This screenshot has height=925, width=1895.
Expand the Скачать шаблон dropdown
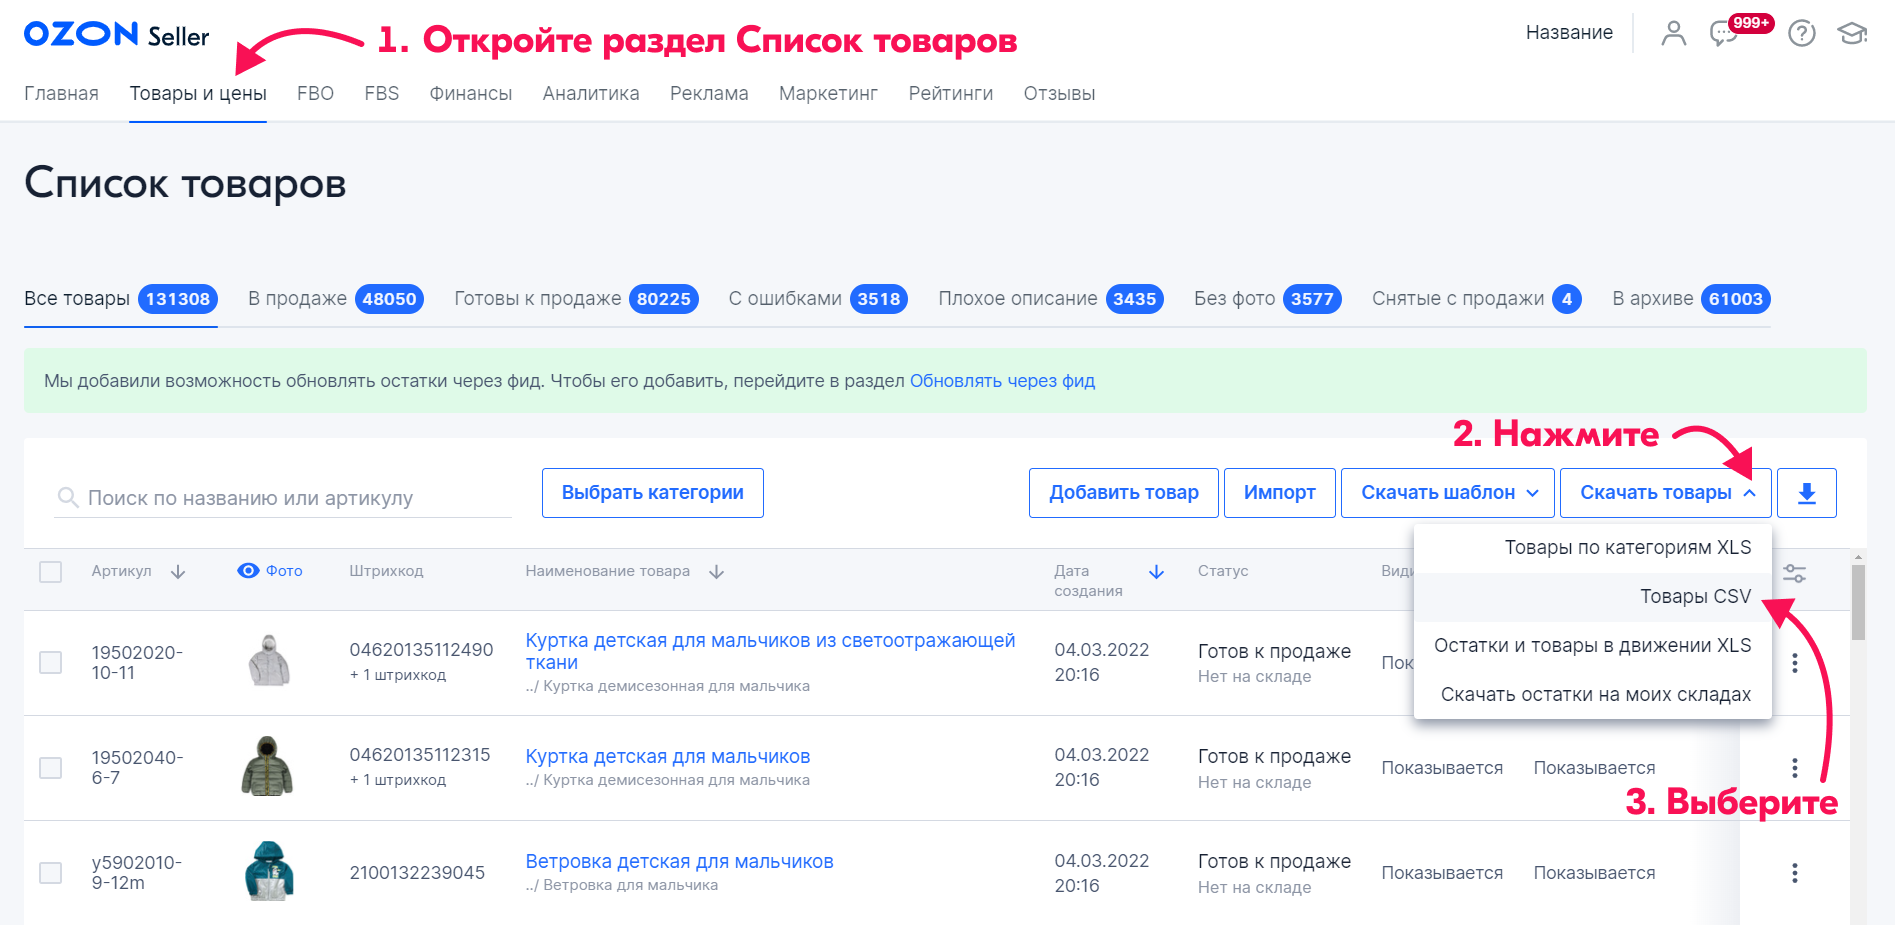click(1447, 493)
